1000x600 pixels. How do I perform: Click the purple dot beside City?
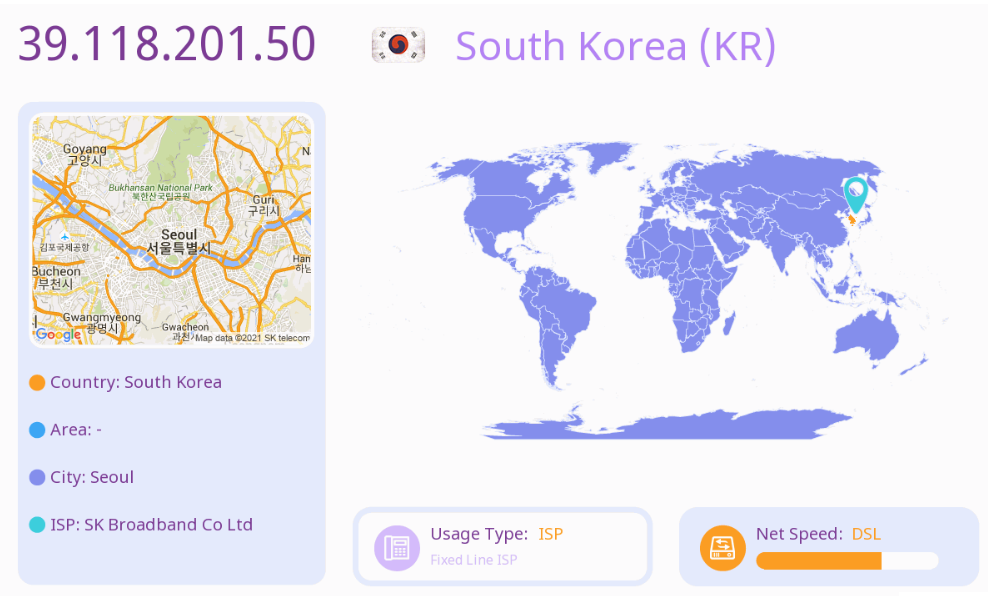(37, 478)
